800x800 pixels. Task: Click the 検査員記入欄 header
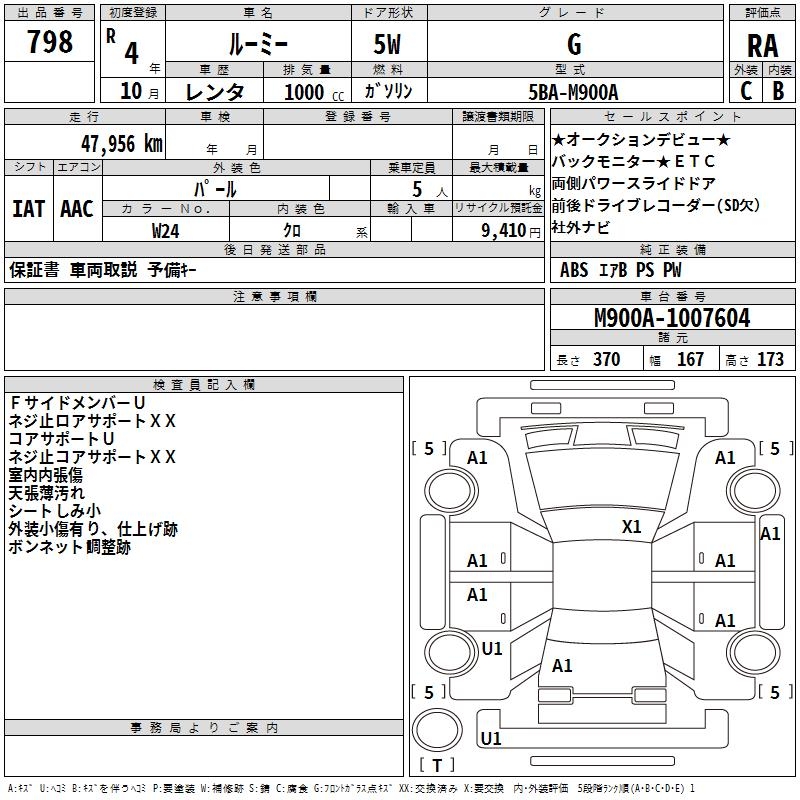(x=204, y=385)
